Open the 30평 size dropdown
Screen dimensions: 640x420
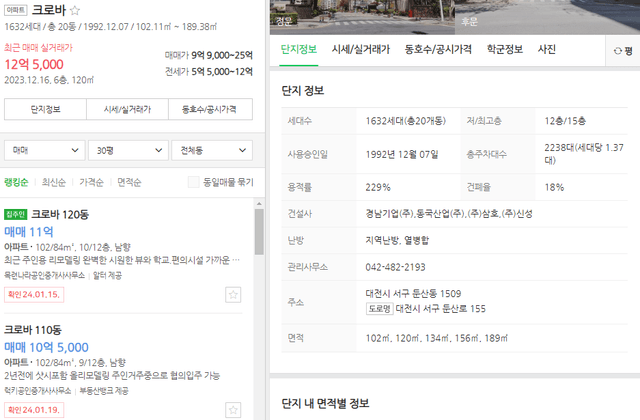129,150
